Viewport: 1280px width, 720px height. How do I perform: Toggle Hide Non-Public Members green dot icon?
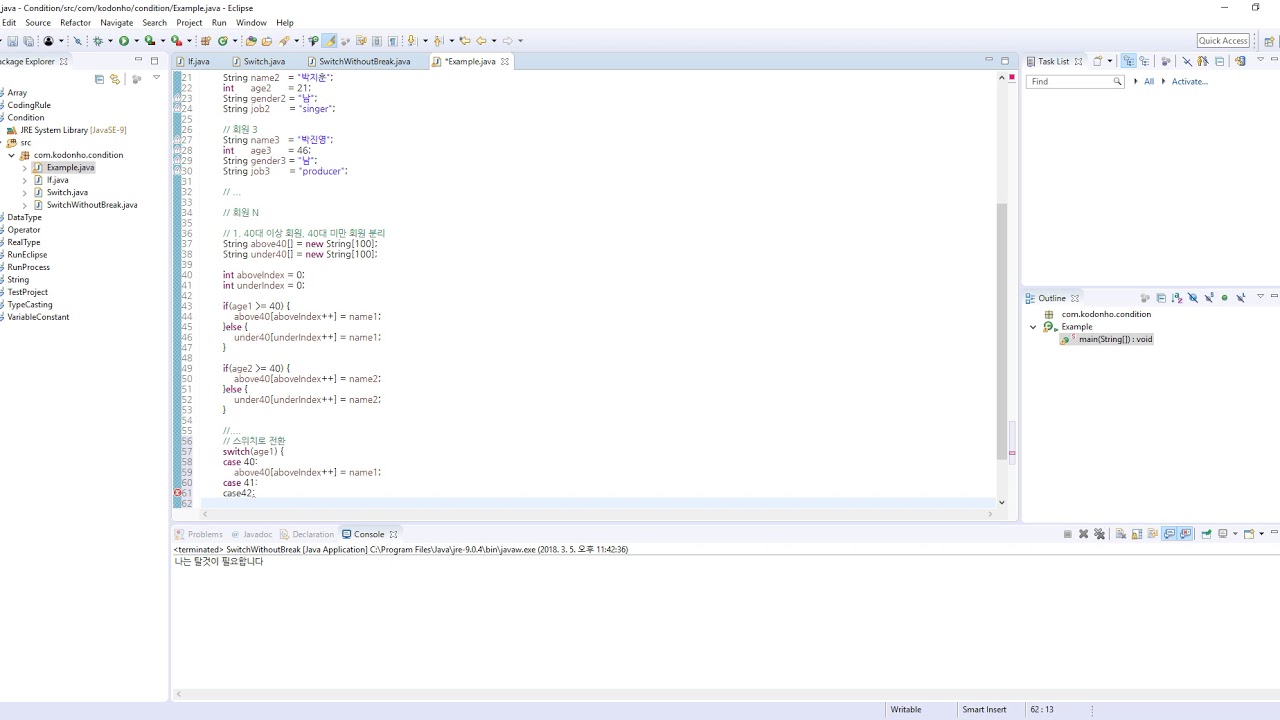tap(1224, 298)
